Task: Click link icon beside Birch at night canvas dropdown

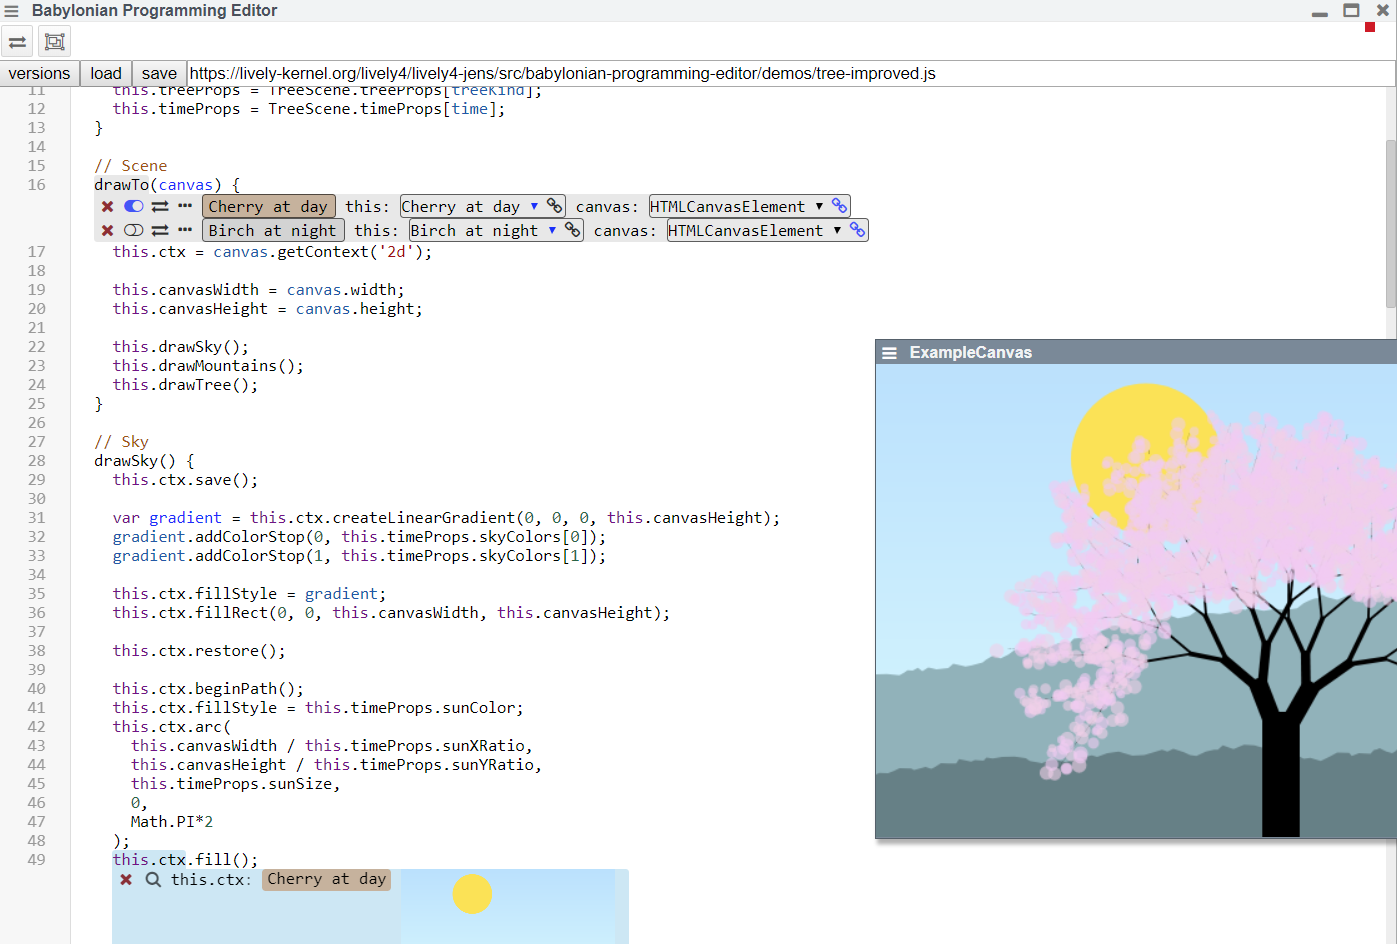Action: (x=857, y=230)
